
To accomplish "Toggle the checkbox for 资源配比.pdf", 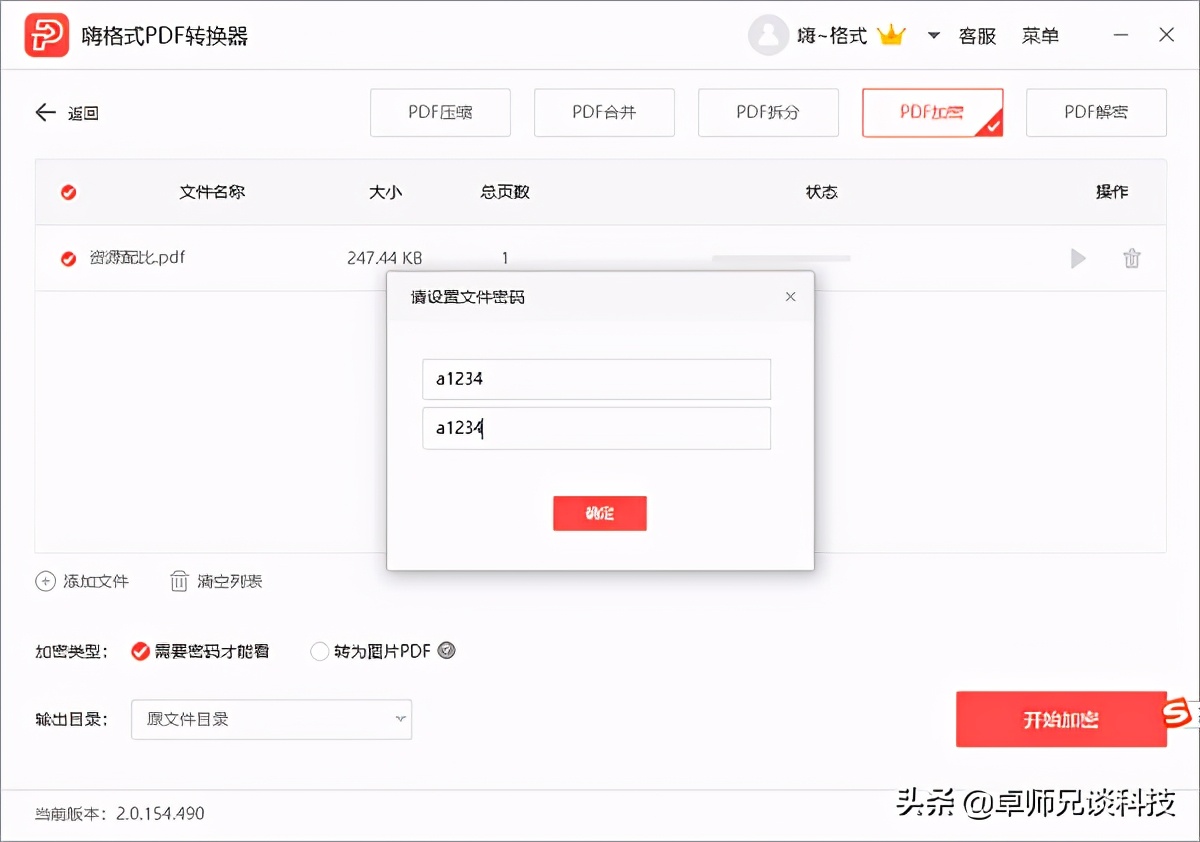I will pyautogui.click(x=67, y=258).
